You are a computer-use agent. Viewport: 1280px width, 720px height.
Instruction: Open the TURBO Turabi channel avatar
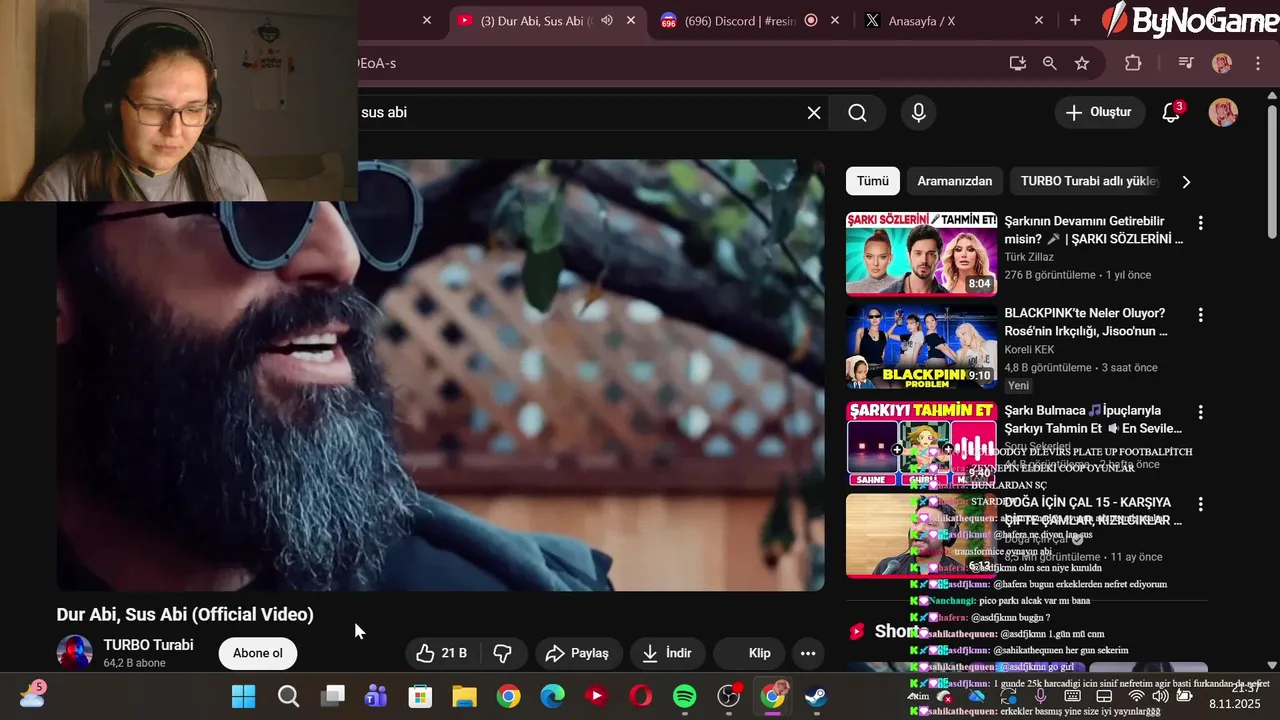[x=74, y=653]
